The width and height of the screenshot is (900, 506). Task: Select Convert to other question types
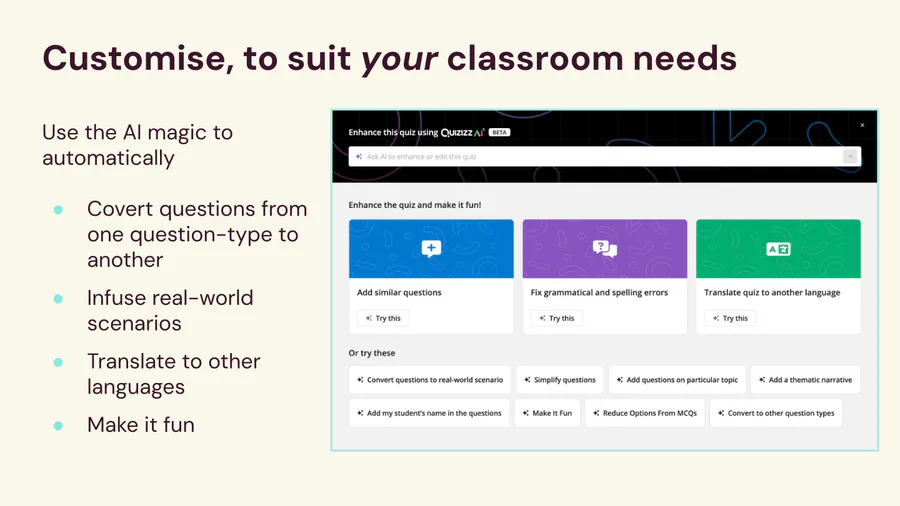point(776,413)
